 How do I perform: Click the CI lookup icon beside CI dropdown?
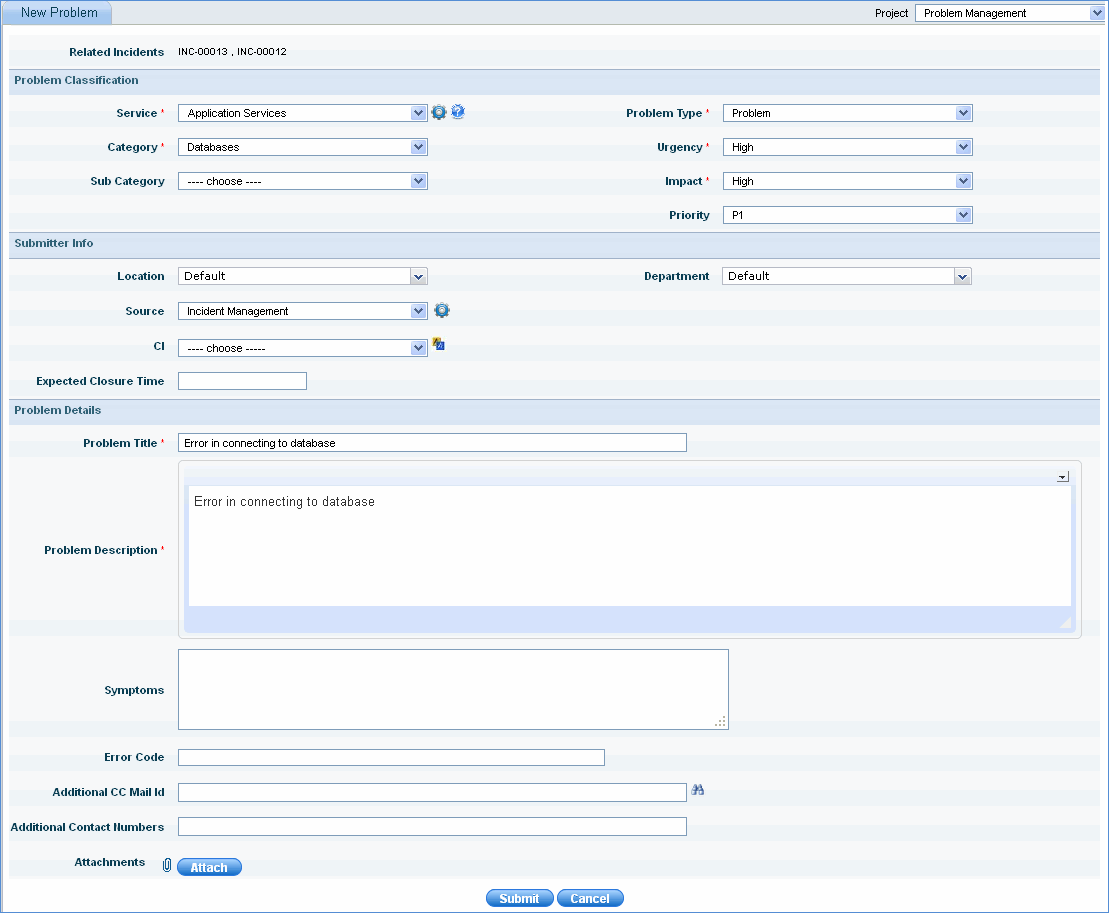438,345
